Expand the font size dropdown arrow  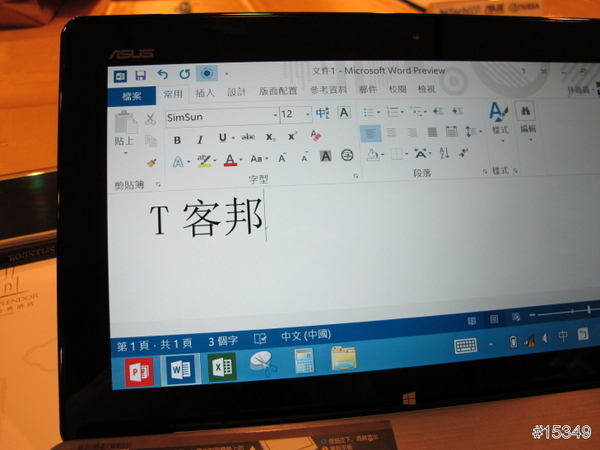point(308,114)
